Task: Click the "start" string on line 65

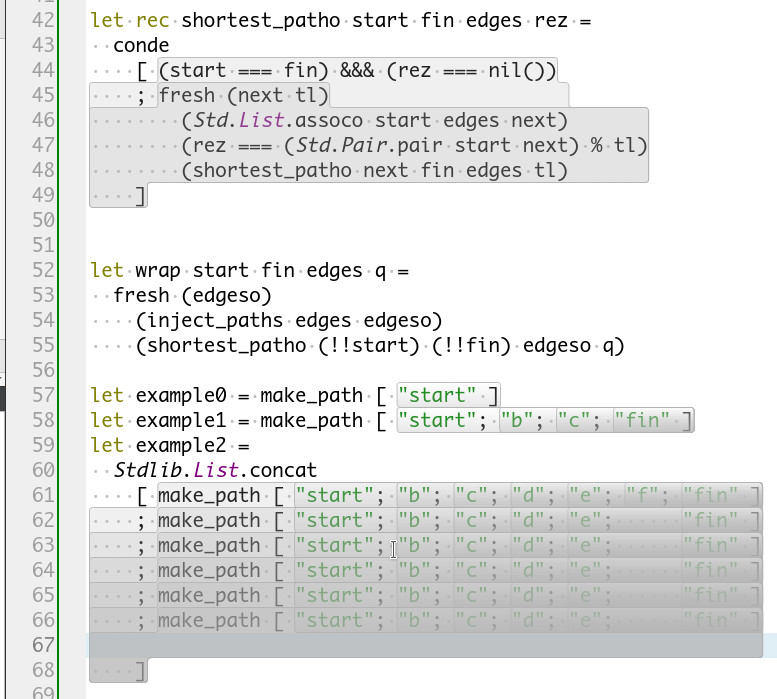Action: click(x=334, y=595)
